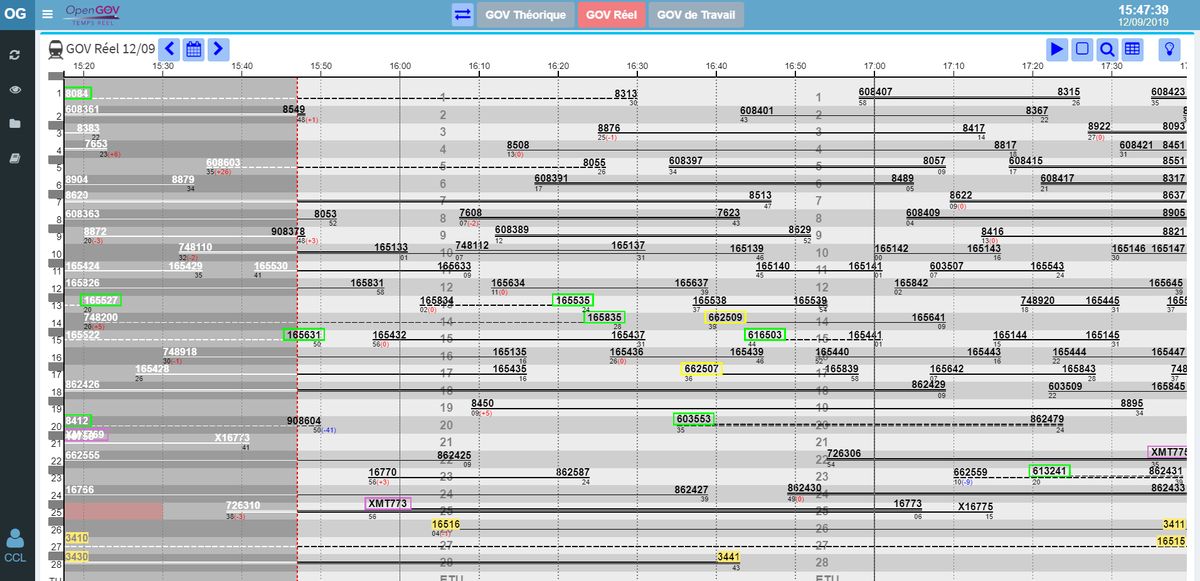Click the stop square button
Viewport: 1200px width, 581px height.
[x=1082, y=48]
